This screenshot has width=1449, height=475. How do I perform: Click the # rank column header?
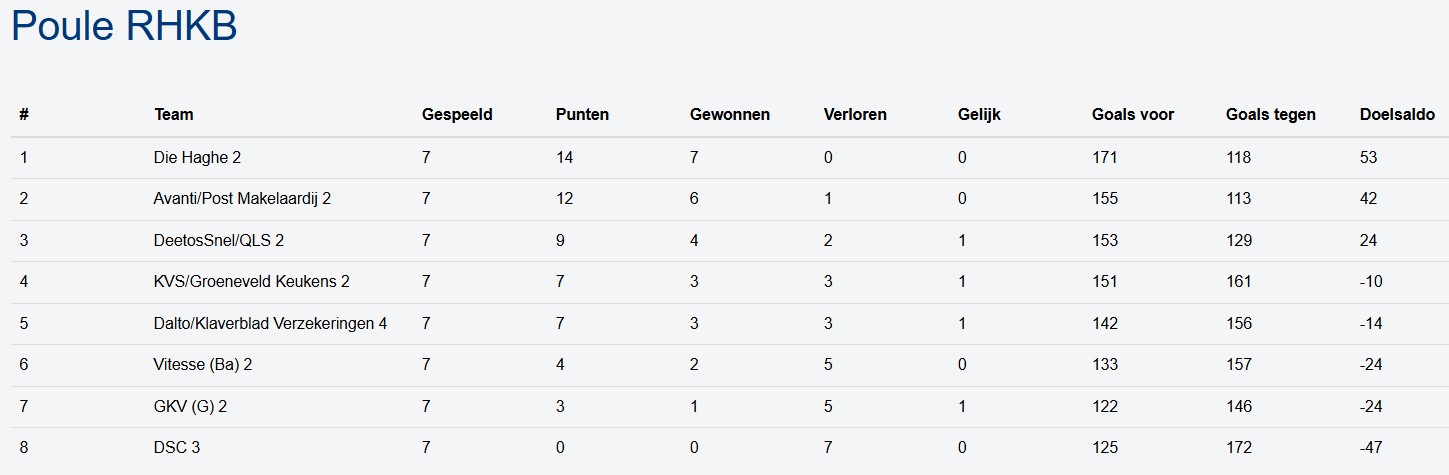(24, 114)
